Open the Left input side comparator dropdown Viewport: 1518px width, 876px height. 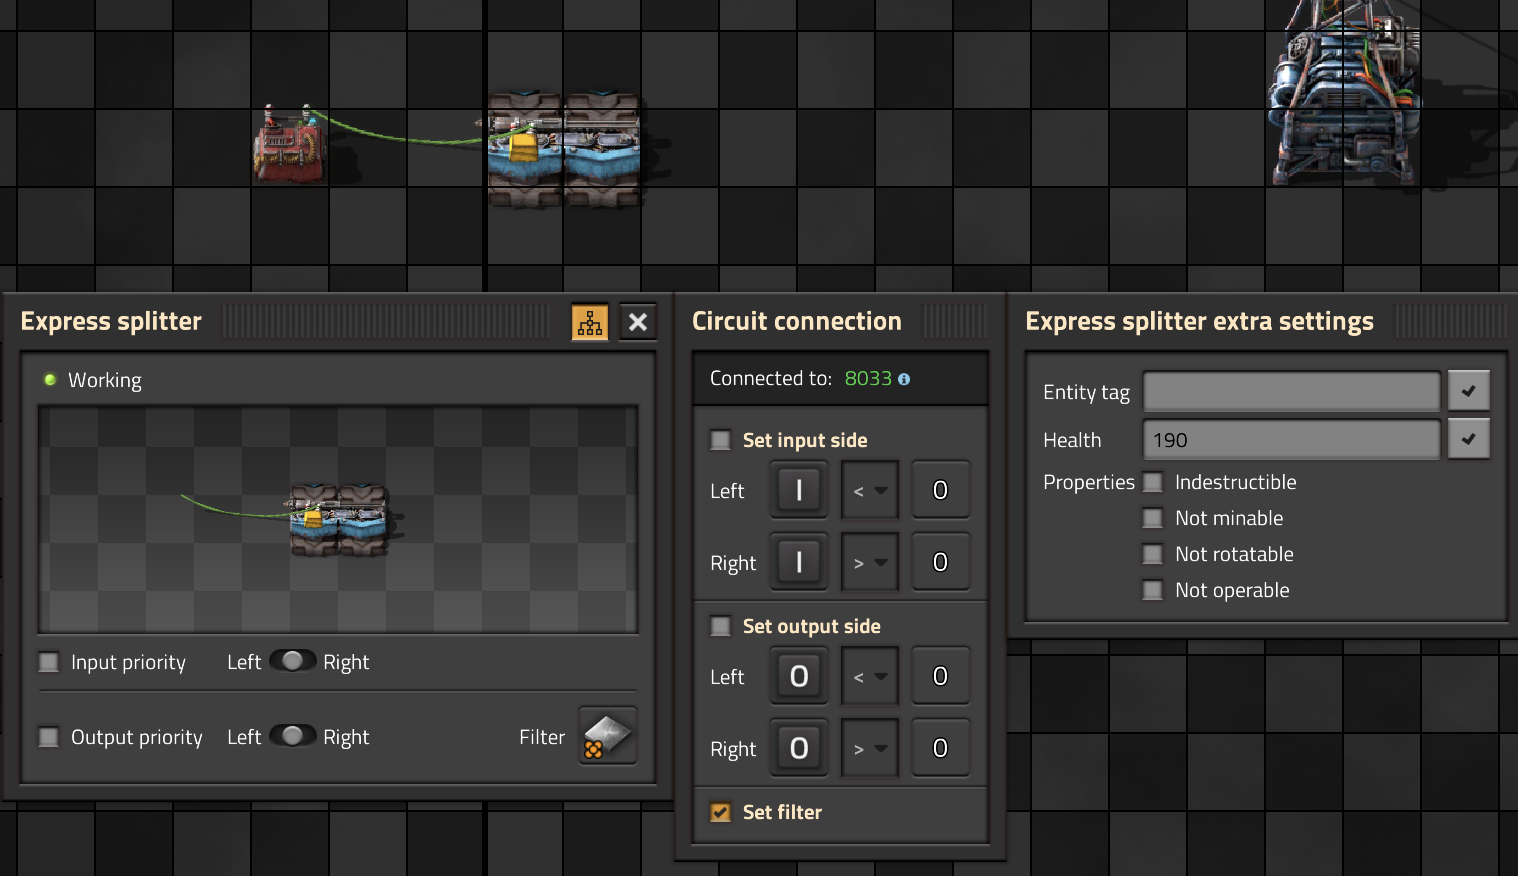pos(870,490)
